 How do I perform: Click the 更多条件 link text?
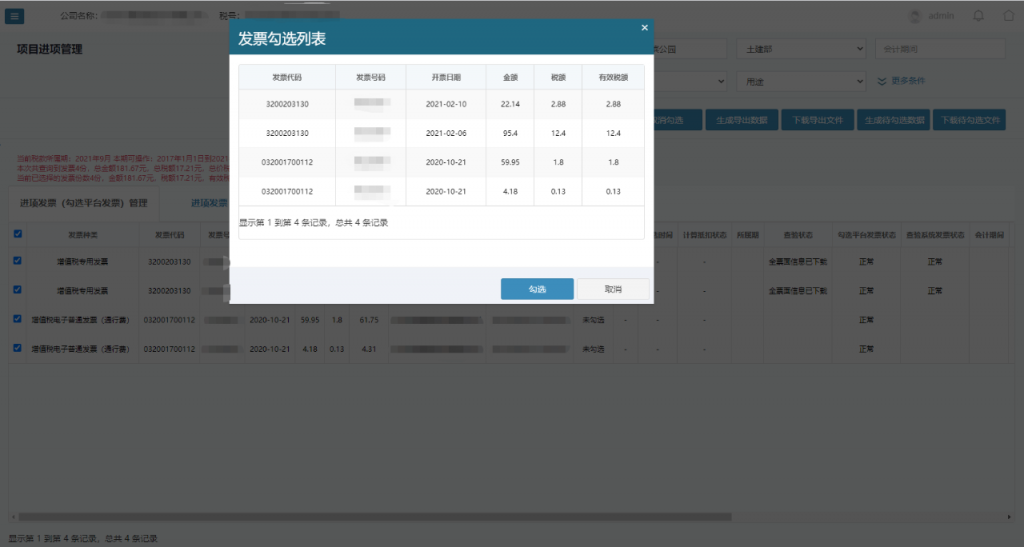click(x=908, y=81)
